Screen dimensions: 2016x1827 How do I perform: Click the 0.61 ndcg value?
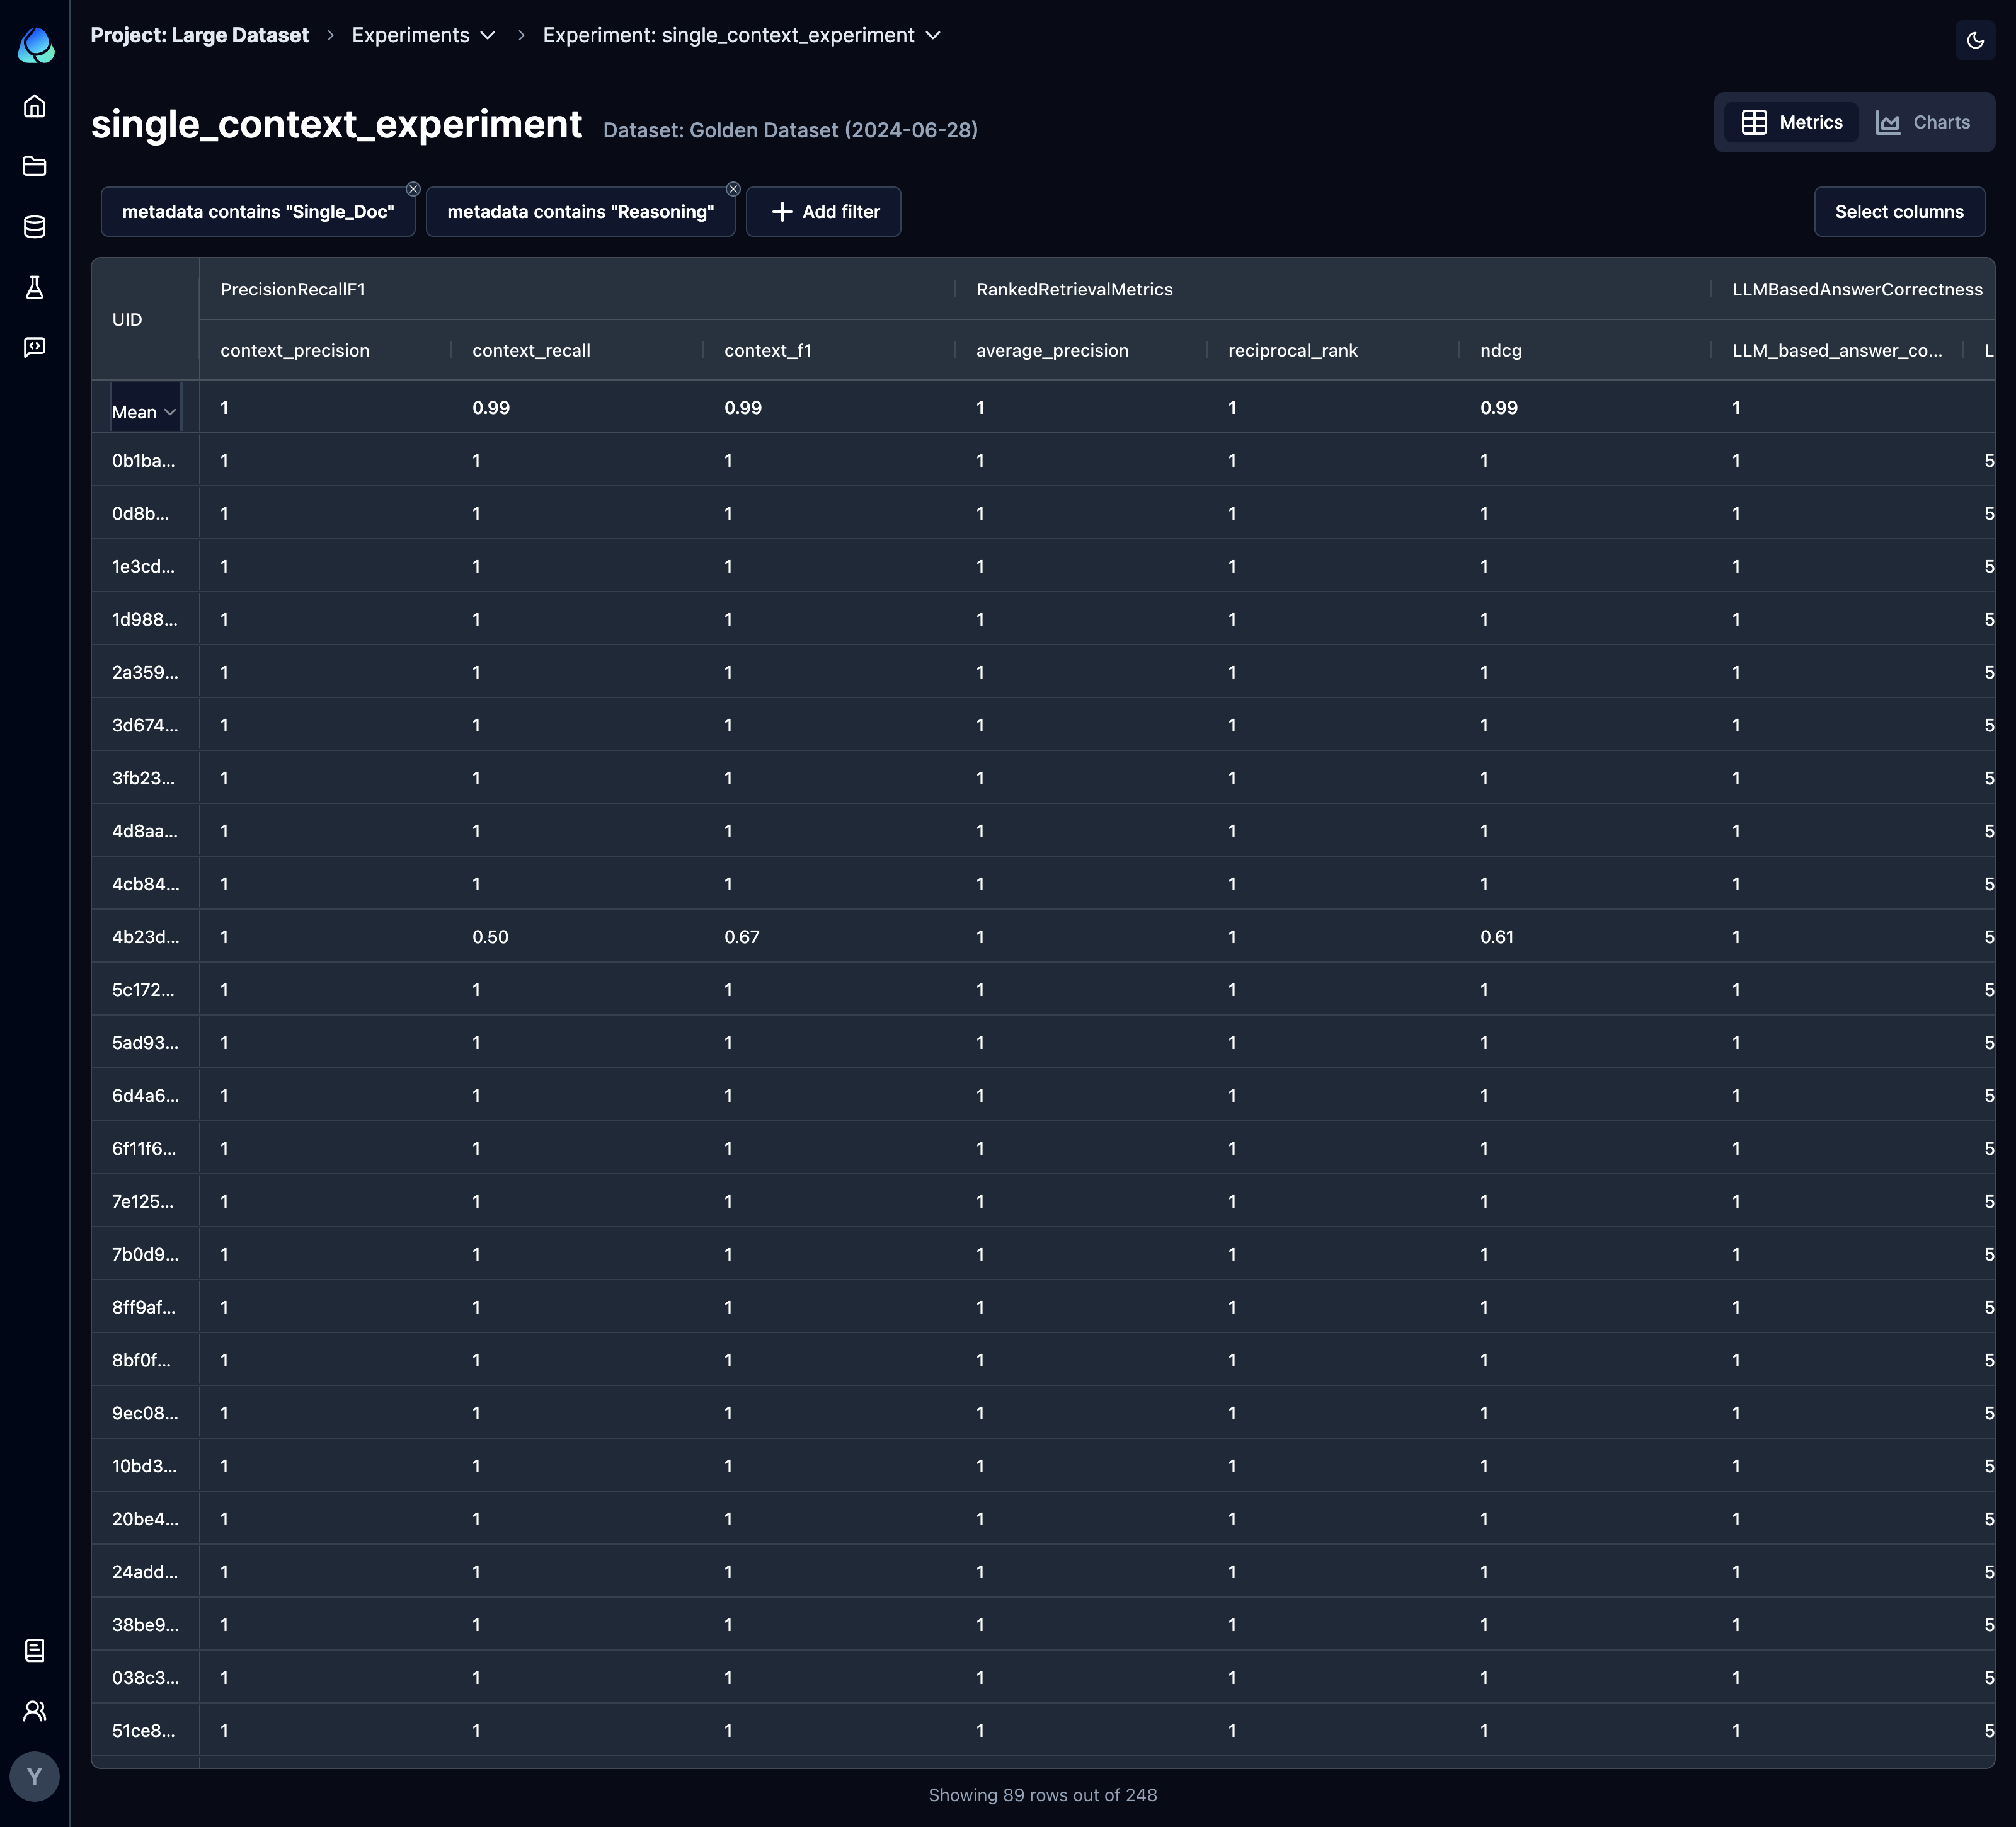tap(1497, 937)
